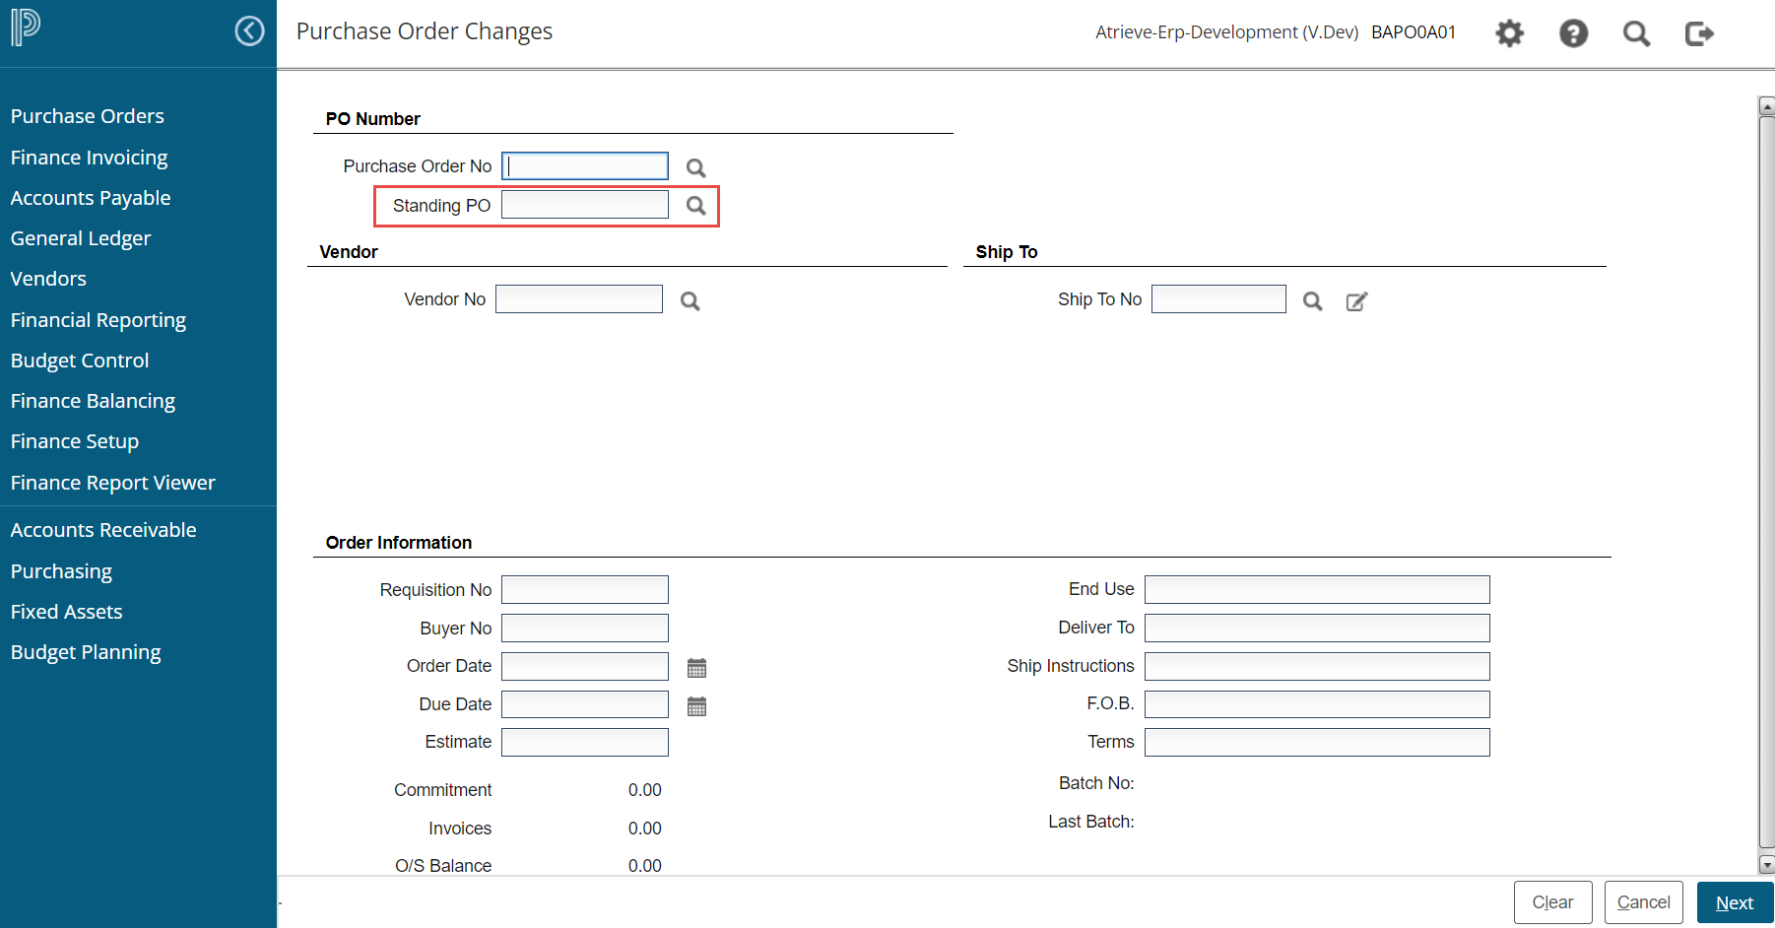Screen dimensions: 1775x928
Task: Open the Standing PO lookup icon
Action: (x=696, y=206)
